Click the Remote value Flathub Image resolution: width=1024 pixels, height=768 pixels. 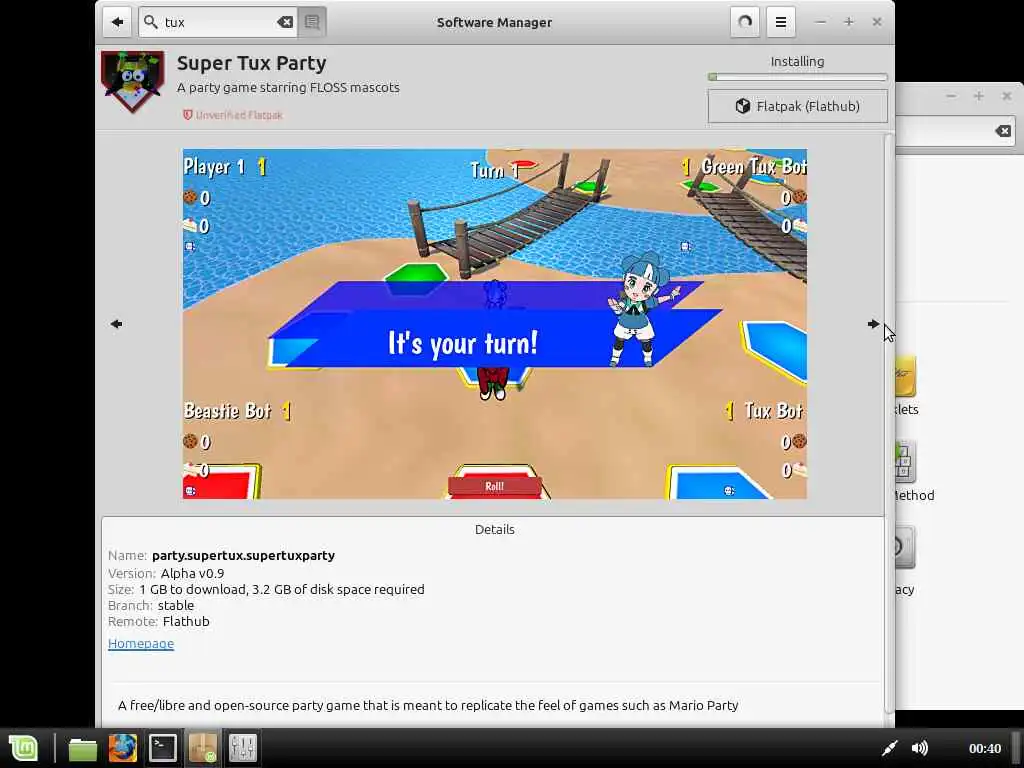point(186,622)
